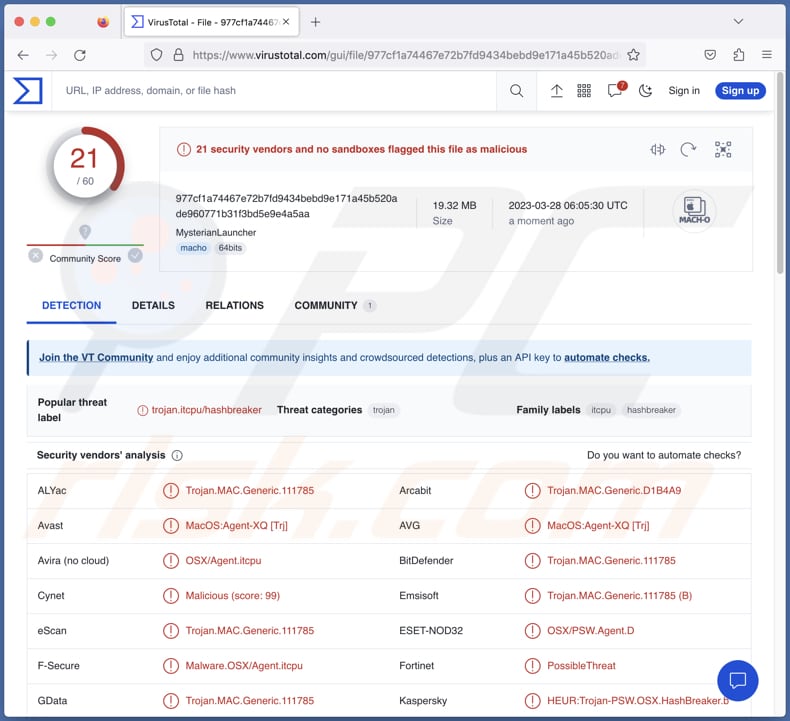Image resolution: width=790 pixels, height=721 pixels.
Task: Open the relations graph icon
Action: click(x=723, y=149)
